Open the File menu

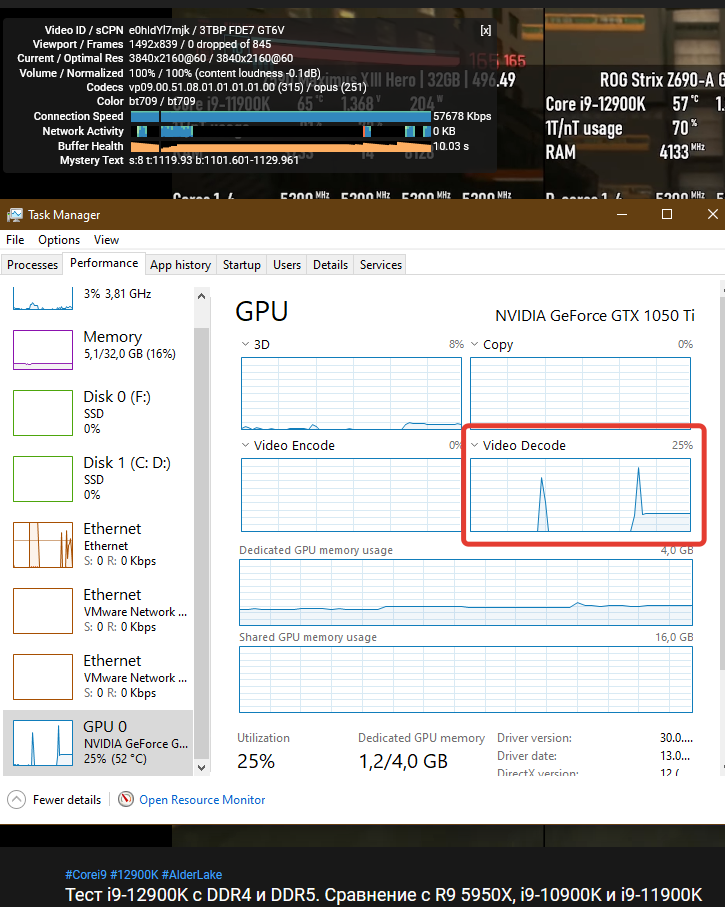pyautogui.click(x=15, y=239)
